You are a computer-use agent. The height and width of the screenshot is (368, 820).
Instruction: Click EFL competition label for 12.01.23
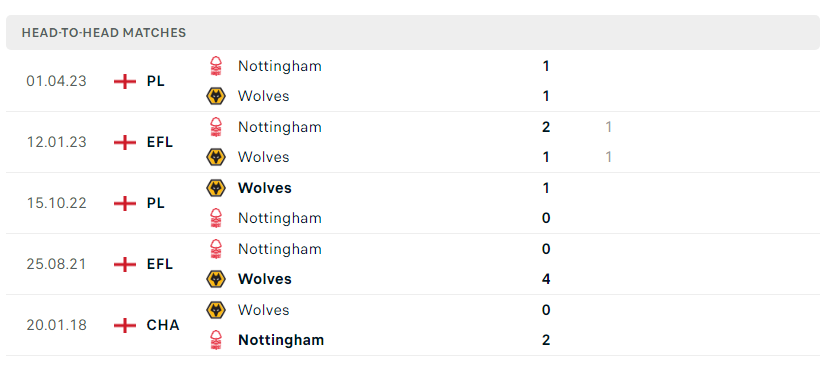(x=160, y=142)
